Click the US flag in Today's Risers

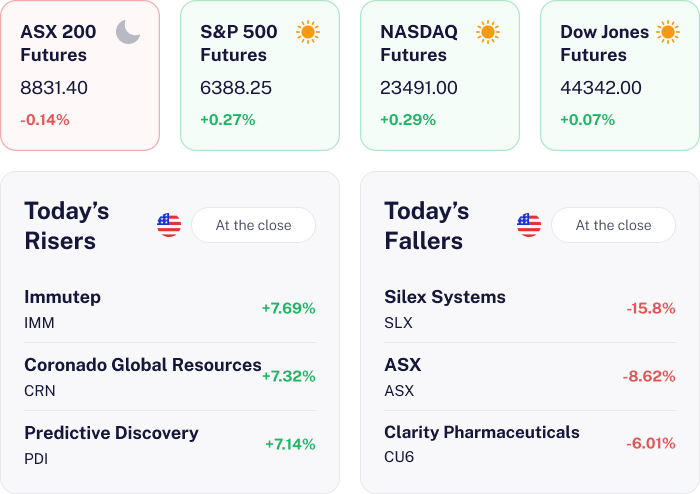169,225
